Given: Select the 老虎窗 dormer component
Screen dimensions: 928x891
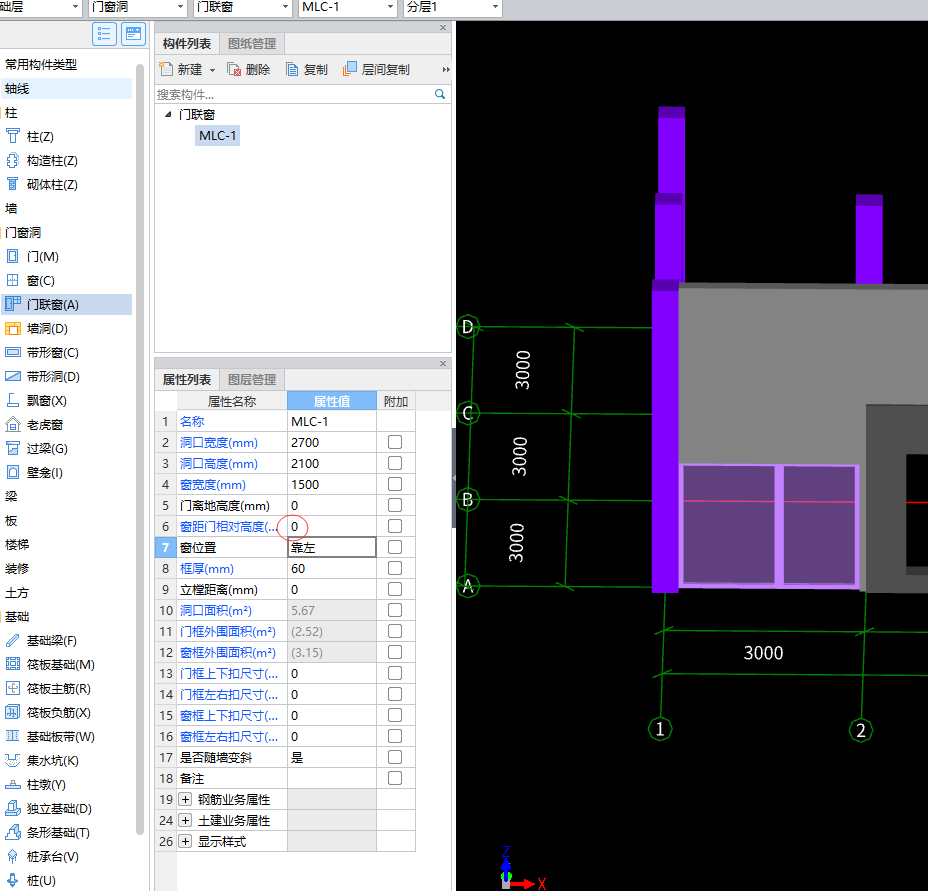Looking at the screenshot, I should [x=34, y=424].
